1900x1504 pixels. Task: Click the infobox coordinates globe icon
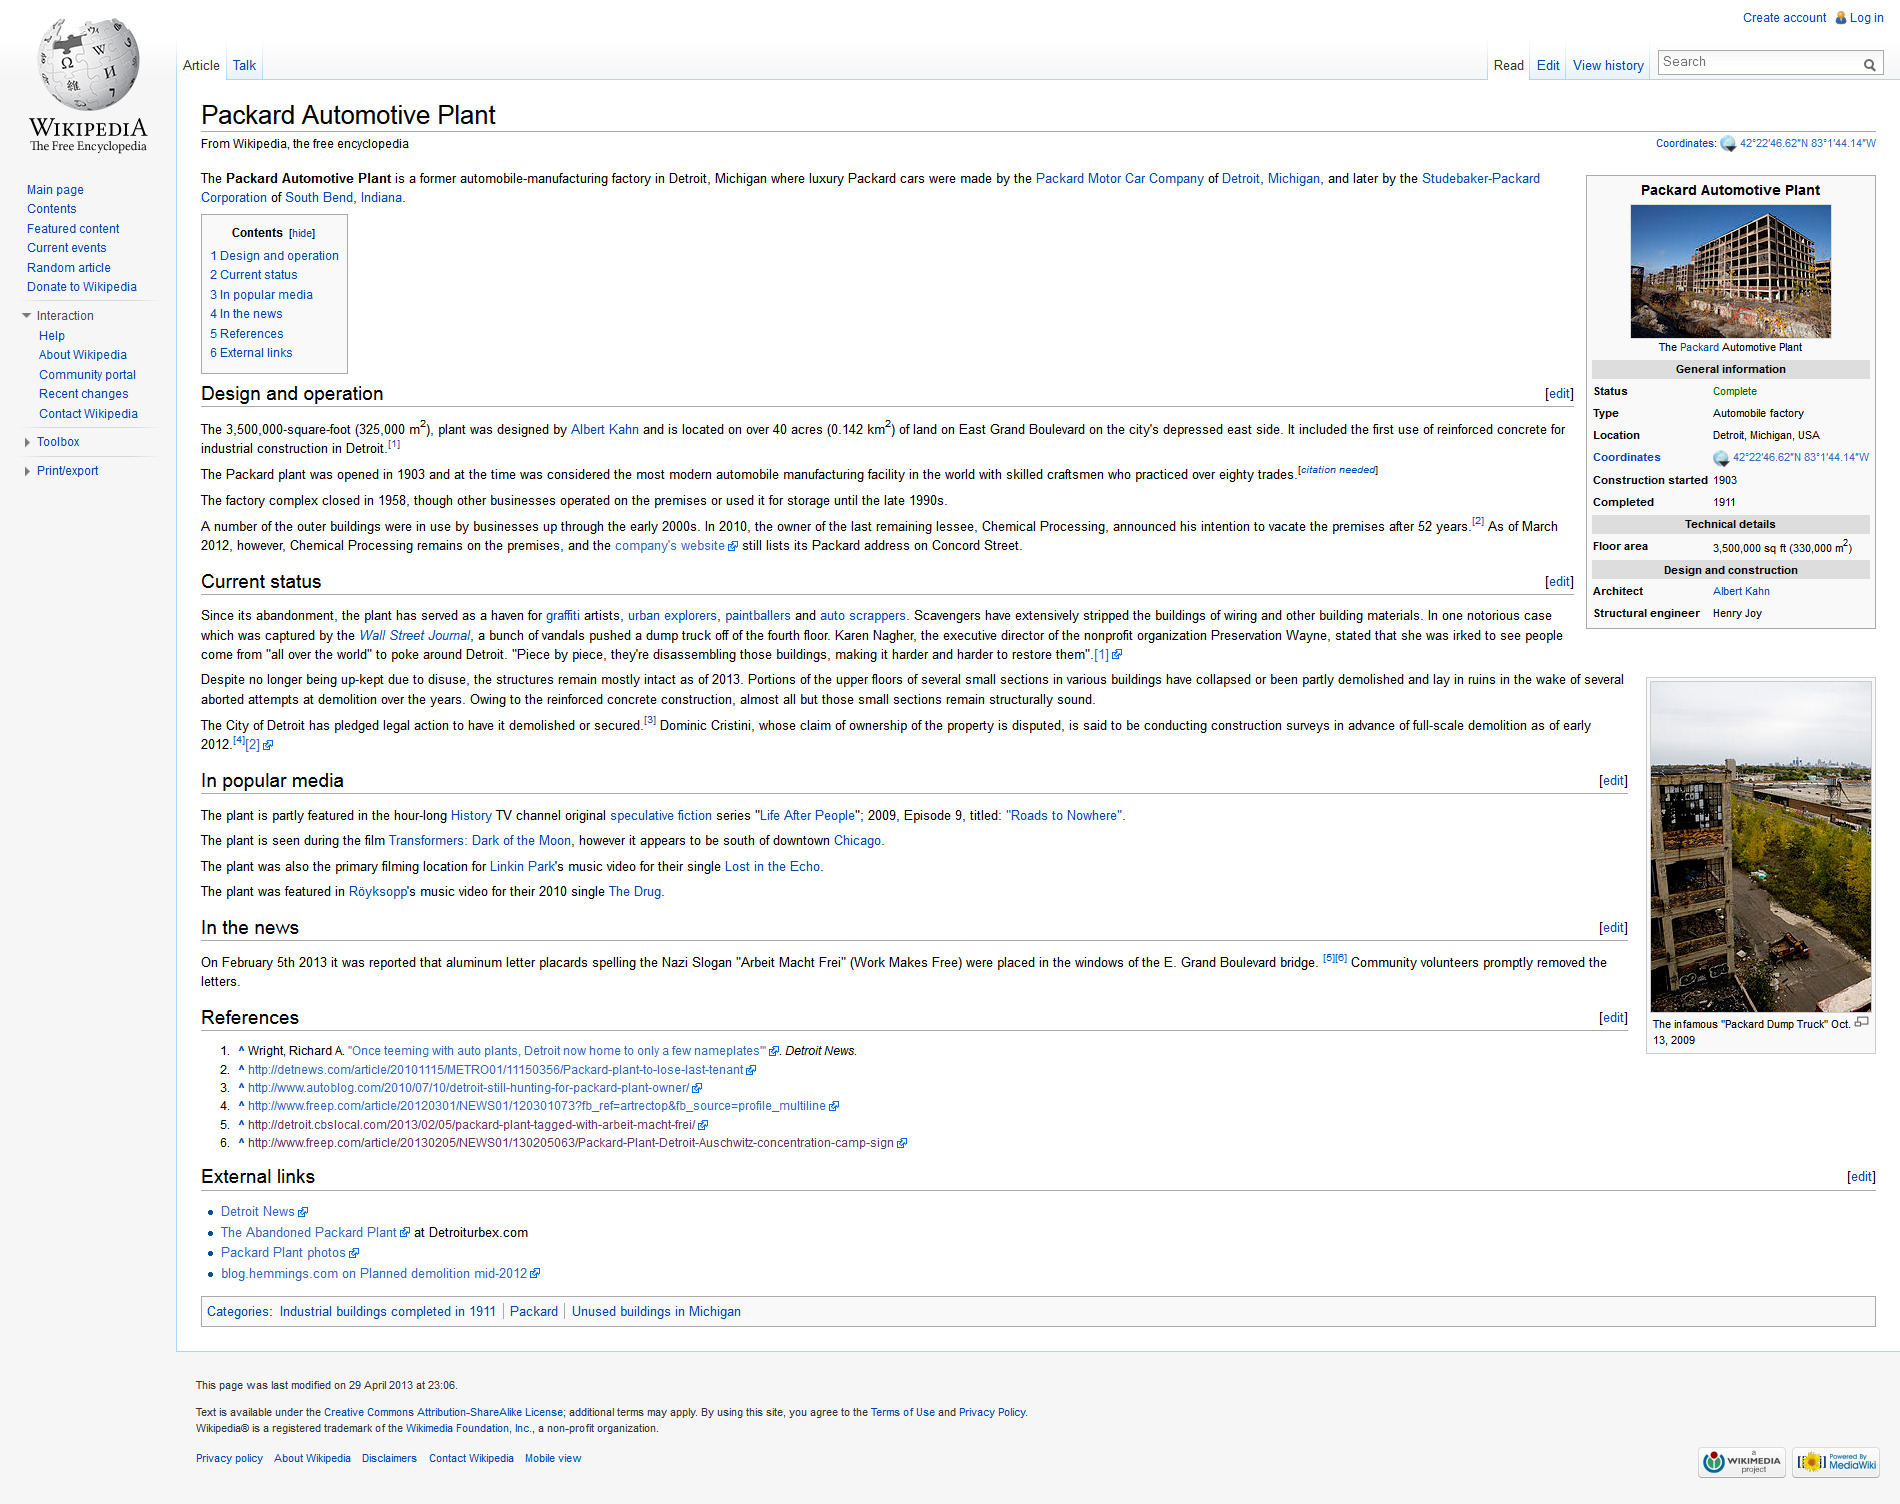coord(1720,458)
